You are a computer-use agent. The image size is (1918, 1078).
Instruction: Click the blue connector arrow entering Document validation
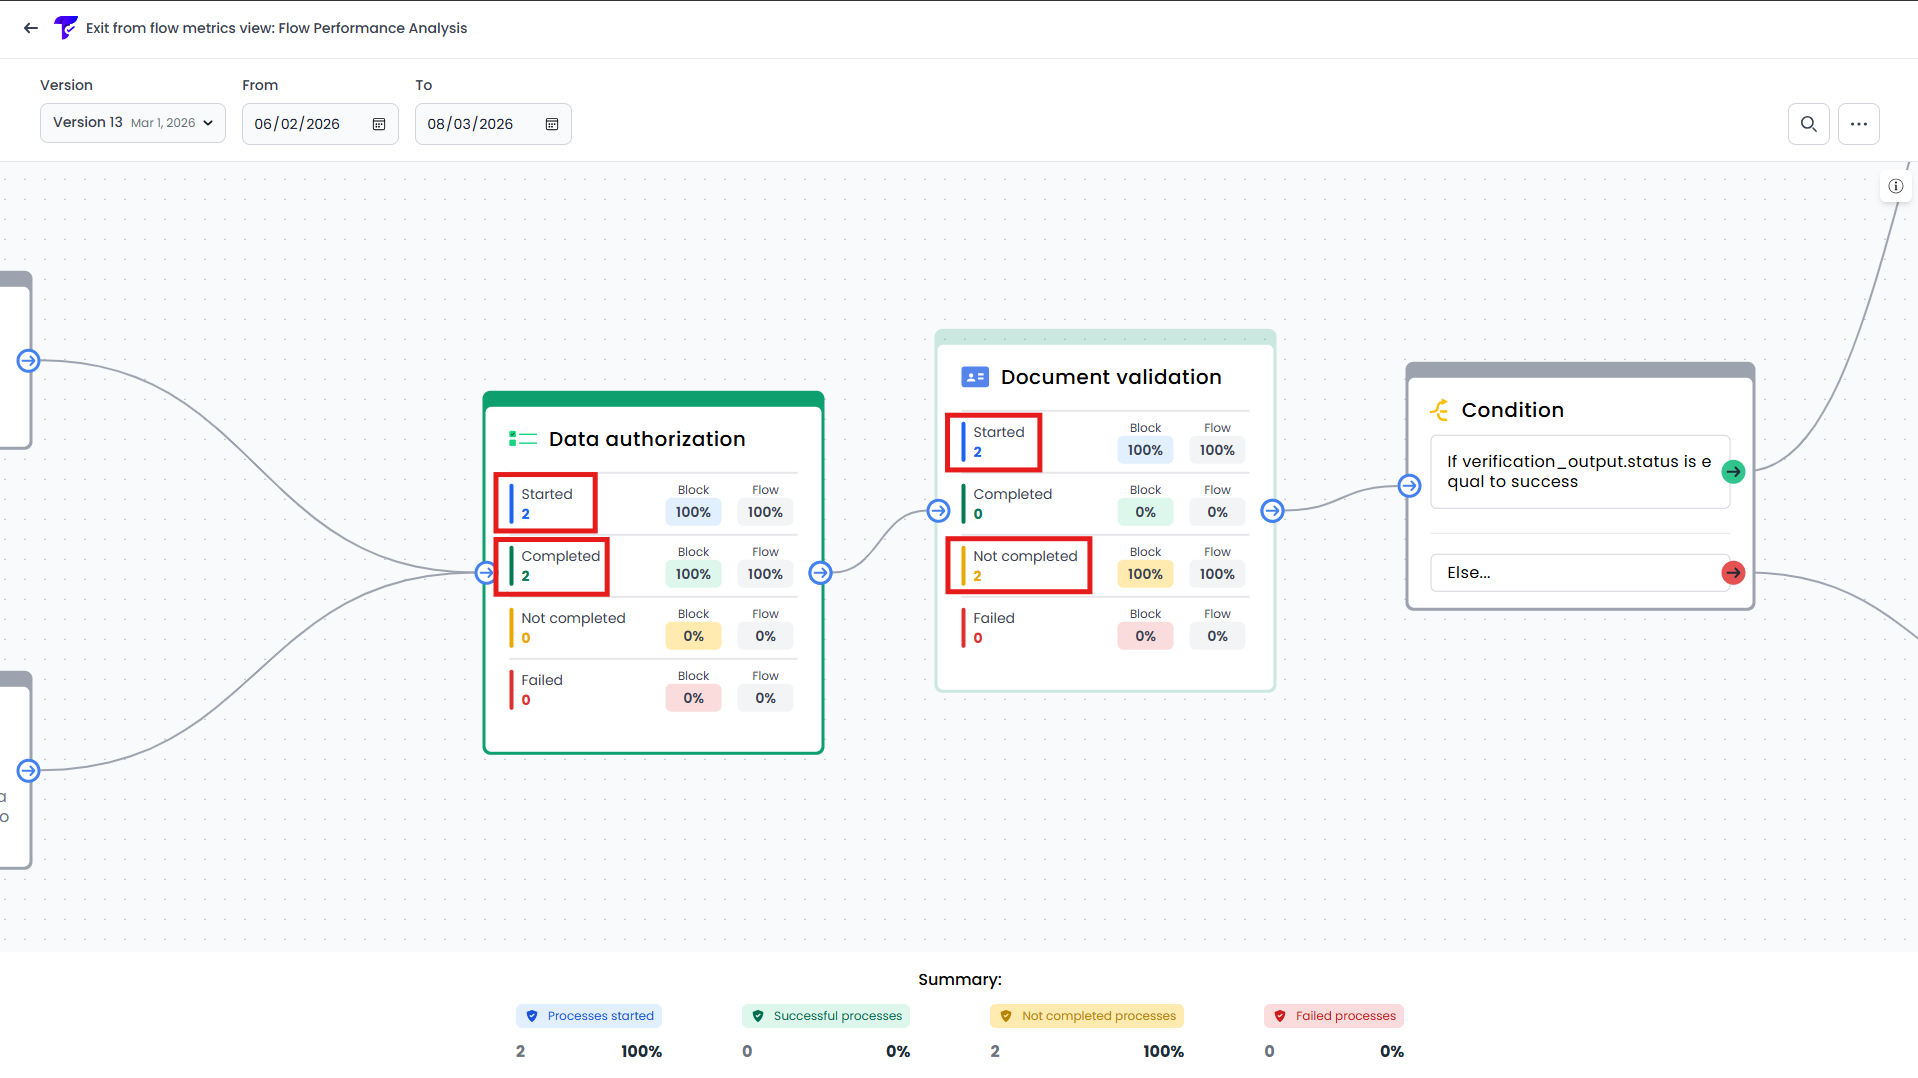coord(938,510)
